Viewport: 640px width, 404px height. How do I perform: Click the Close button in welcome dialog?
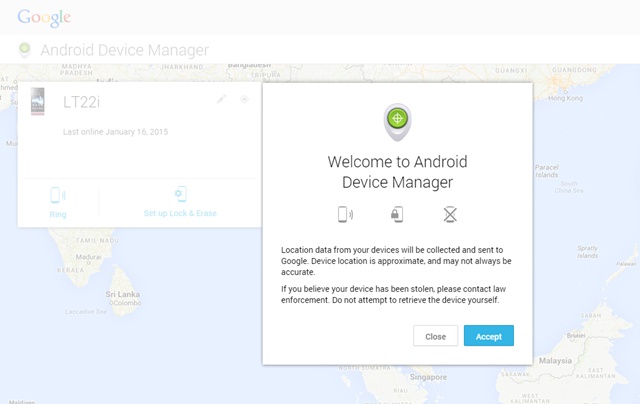point(435,336)
